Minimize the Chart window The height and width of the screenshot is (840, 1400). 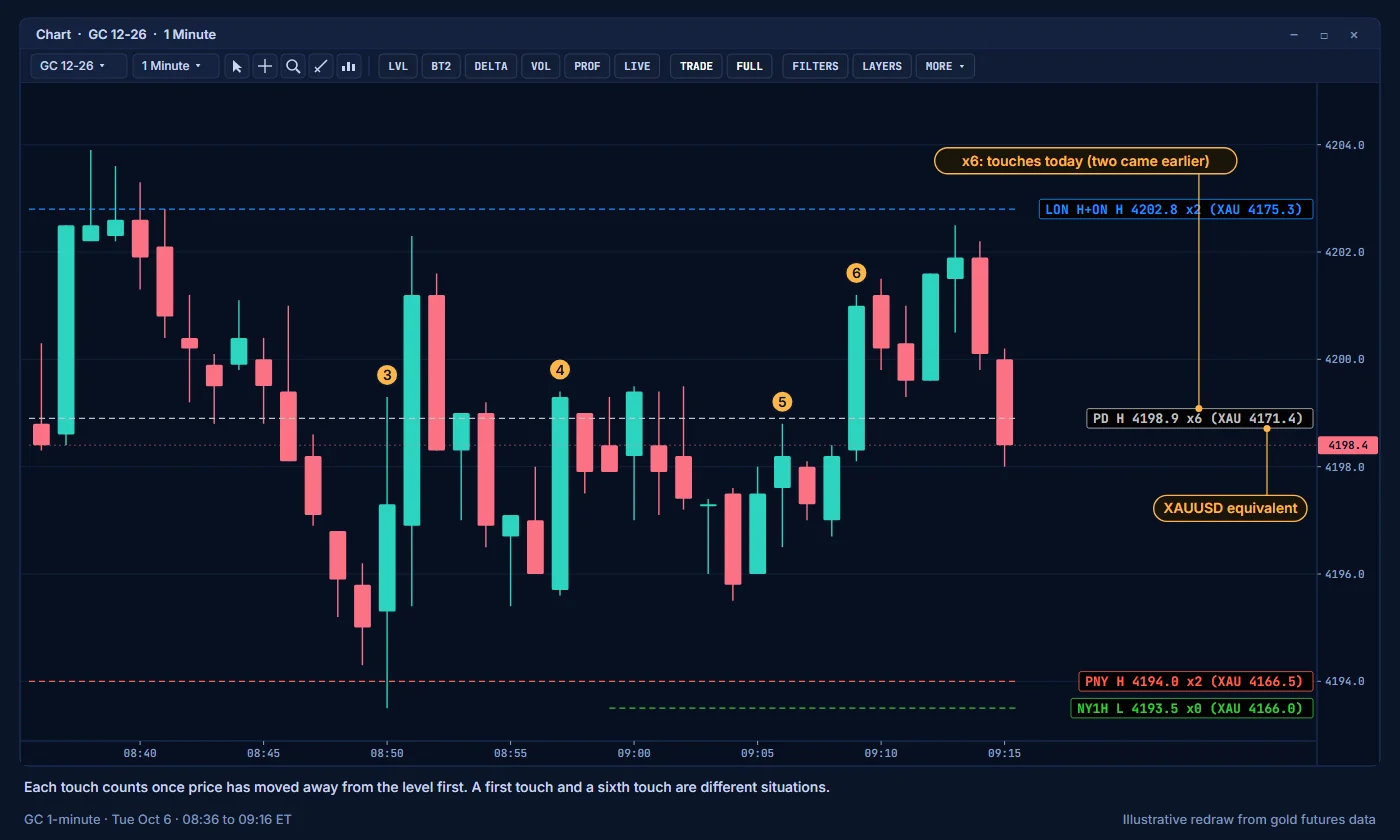point(1294,35)
